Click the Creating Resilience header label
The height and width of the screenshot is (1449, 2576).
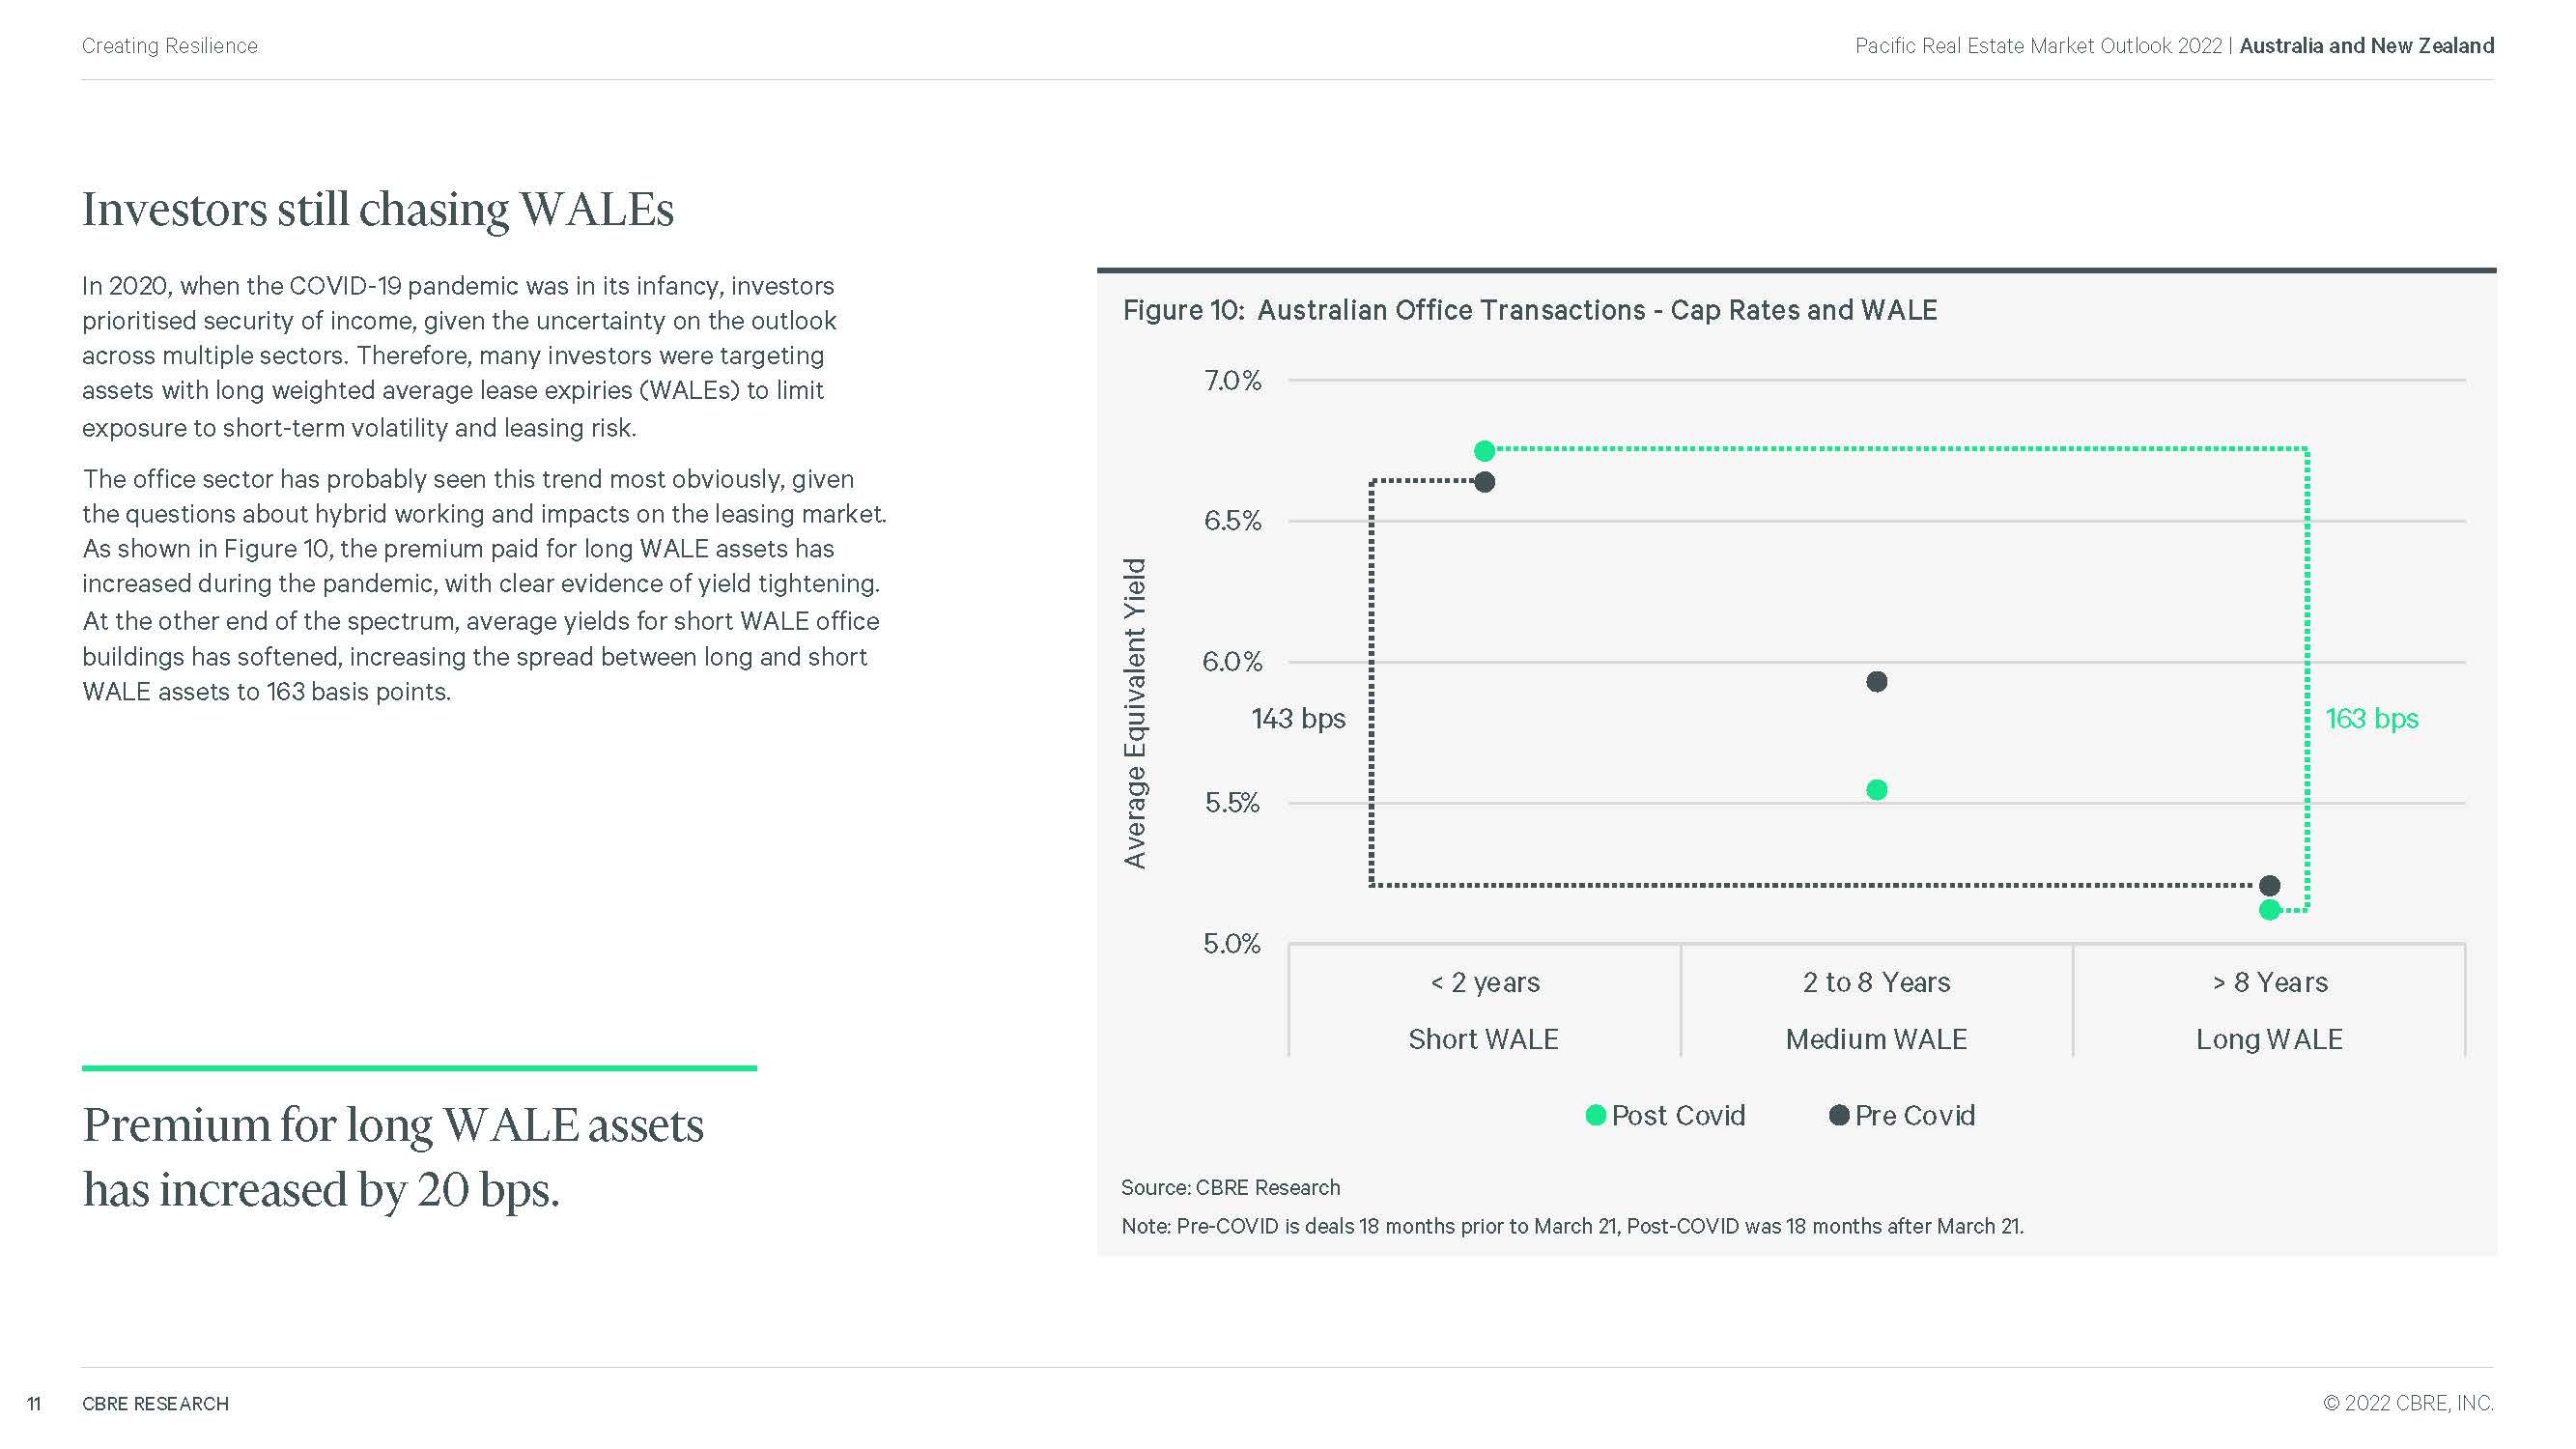coord(169,46)
